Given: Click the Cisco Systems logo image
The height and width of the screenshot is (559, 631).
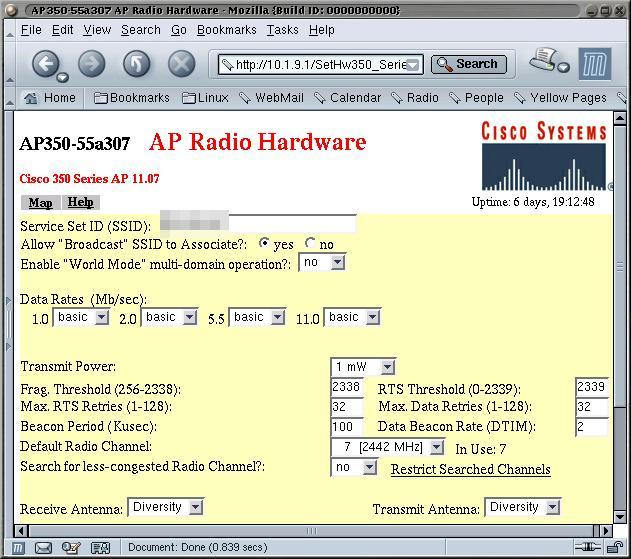Looking at the screenshot, I should click(x=544, y=156).
